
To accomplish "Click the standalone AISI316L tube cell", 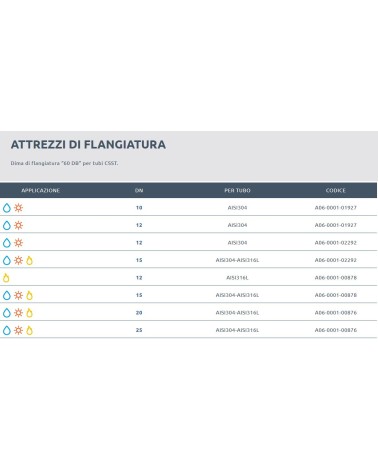I will tap(237, 278).
